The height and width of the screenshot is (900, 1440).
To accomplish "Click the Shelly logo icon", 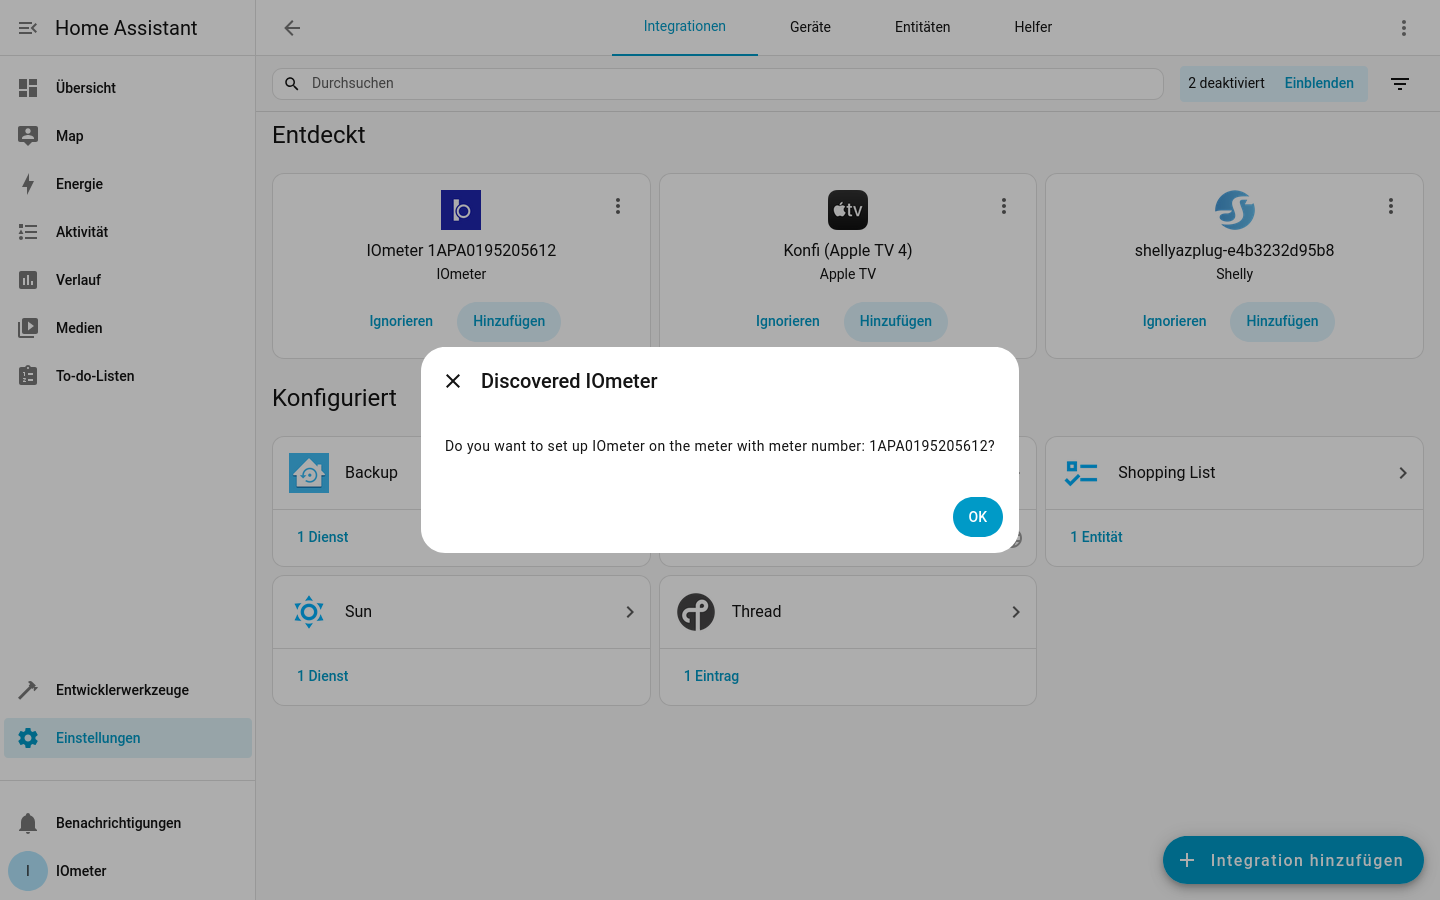I will (1235, 210).
